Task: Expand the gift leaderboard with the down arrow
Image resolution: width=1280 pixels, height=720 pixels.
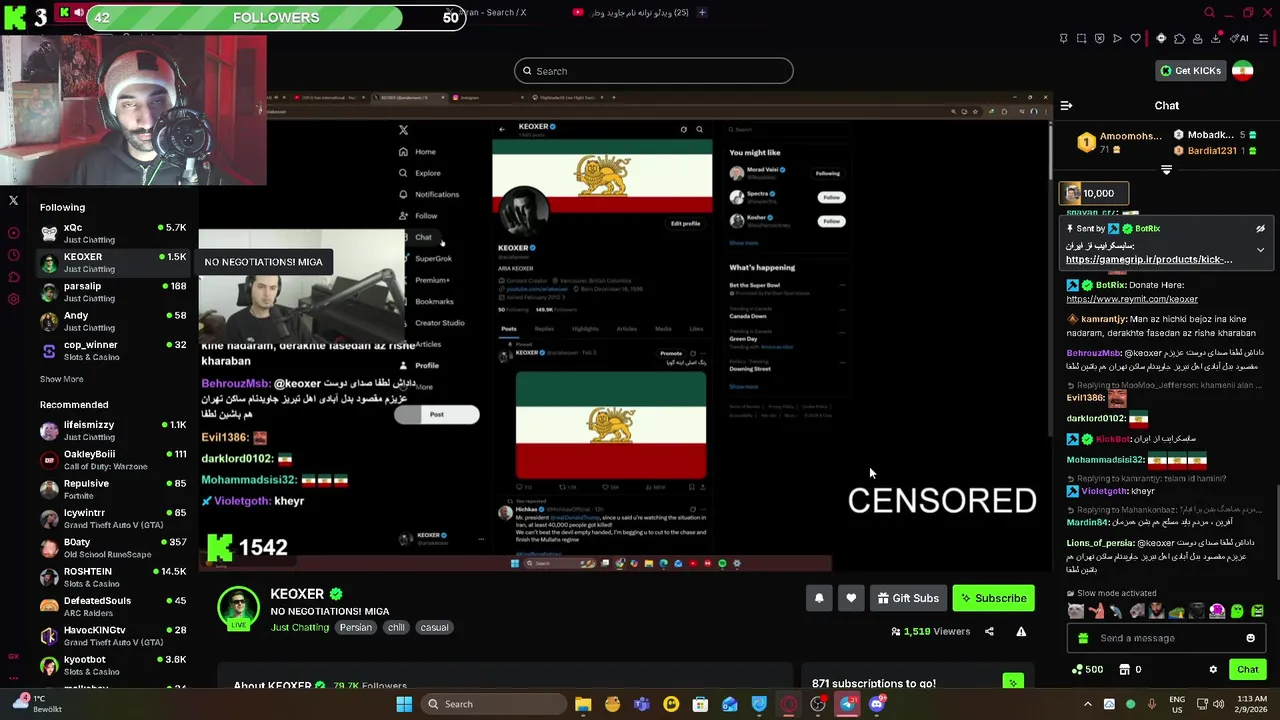Action: pos(1166,170)
